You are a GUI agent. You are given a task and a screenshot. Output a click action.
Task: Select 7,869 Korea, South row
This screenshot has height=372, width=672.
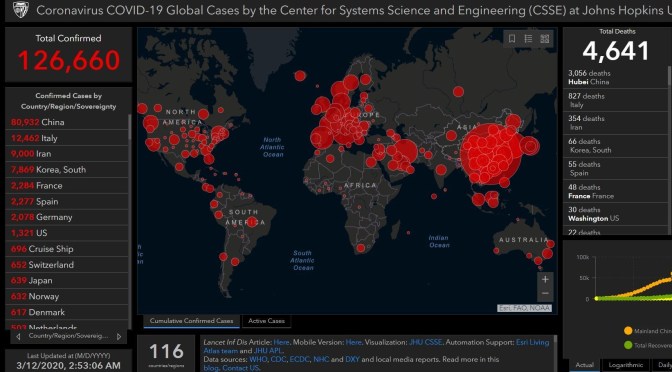point(67,170)
